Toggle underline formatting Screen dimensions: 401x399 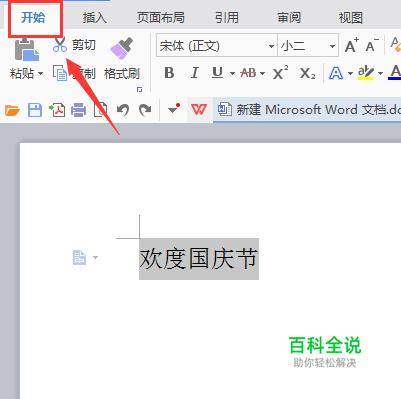pyautogui.click(x=217, y=73)
